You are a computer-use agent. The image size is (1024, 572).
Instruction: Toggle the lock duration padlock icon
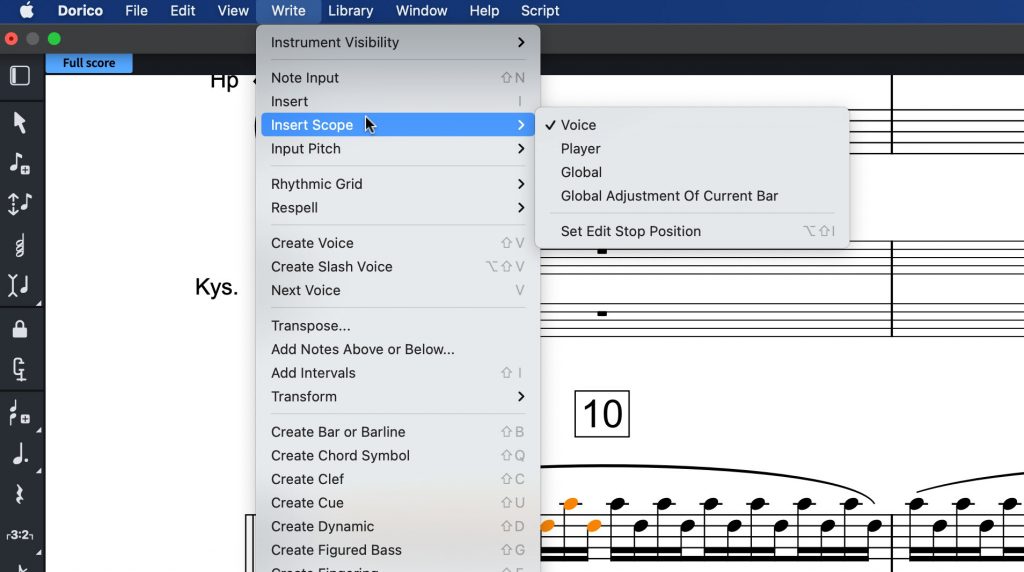point(20,328)
